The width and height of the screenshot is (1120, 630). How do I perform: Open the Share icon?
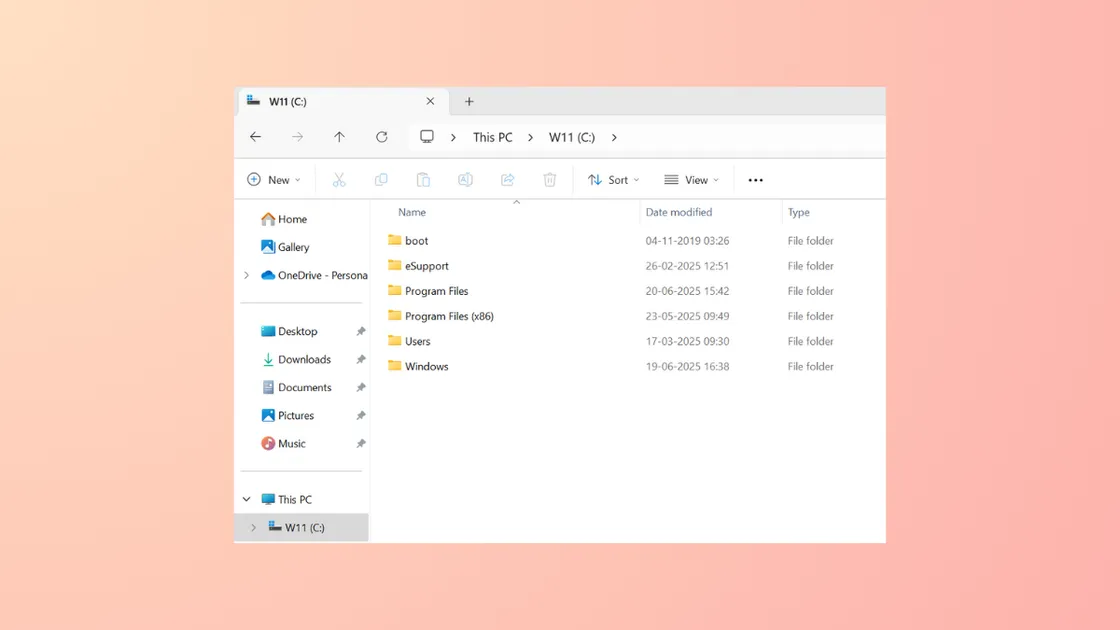point(507,179)
